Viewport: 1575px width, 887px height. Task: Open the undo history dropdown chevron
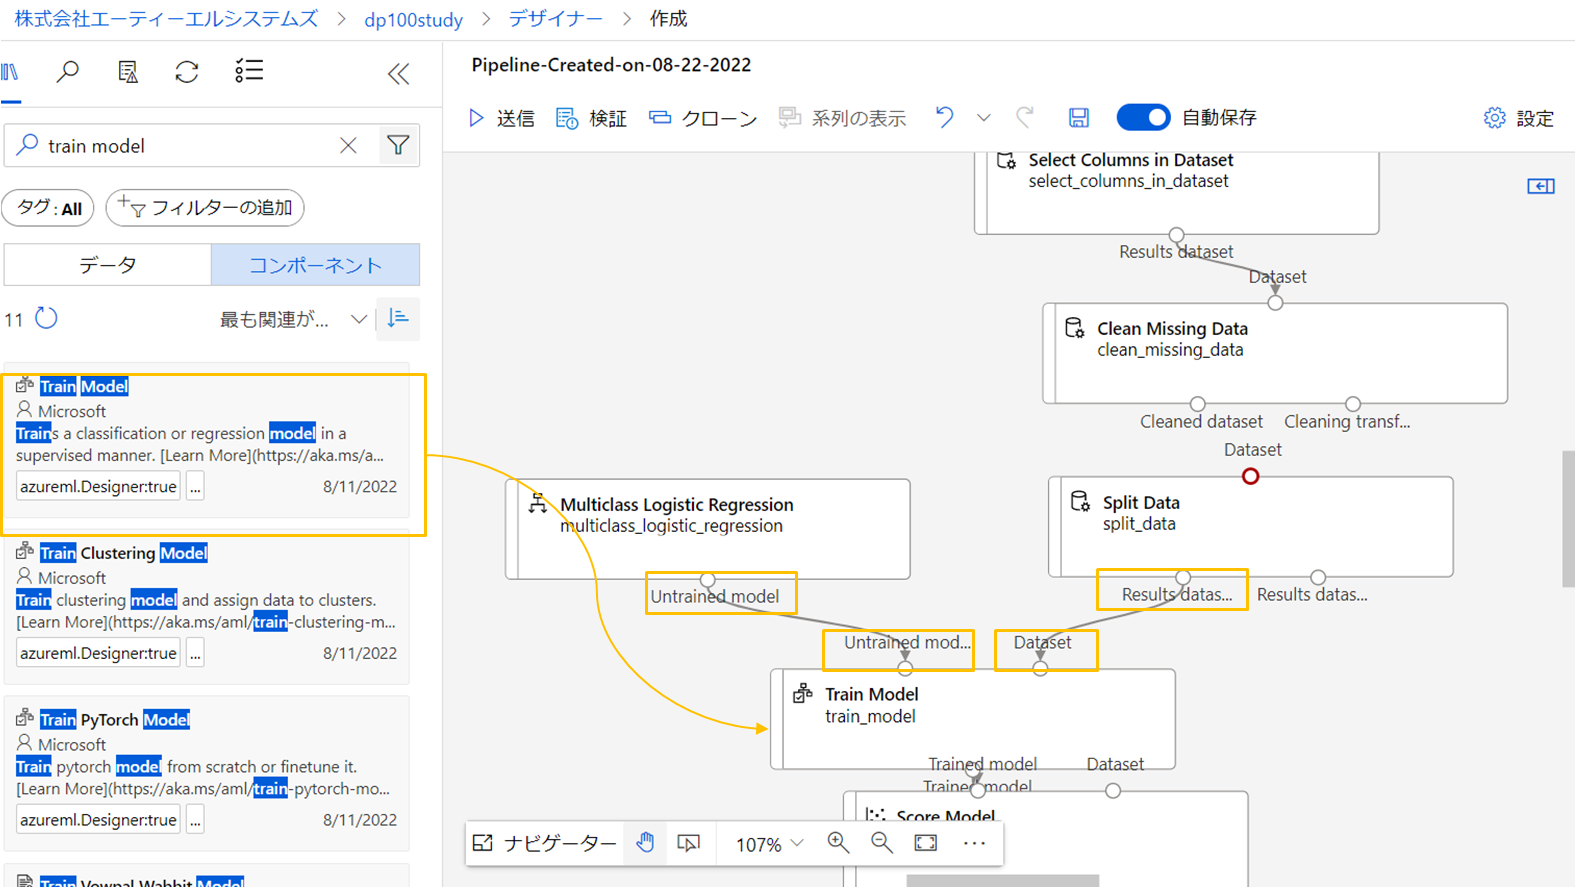point(984,118)
